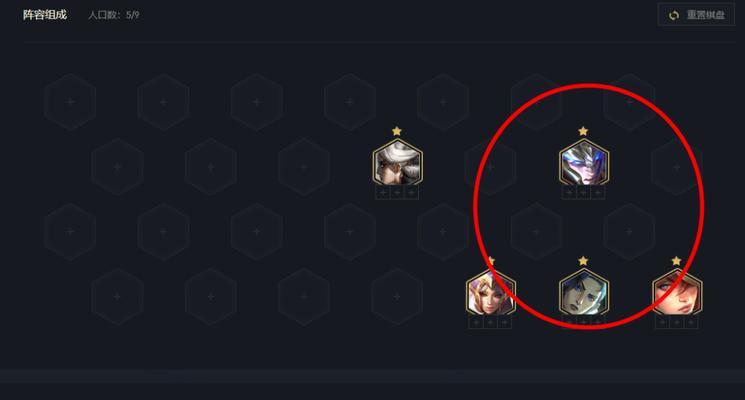
Task: Select the blue-masked armored champion portrait
Action: [x=583, y=162]
